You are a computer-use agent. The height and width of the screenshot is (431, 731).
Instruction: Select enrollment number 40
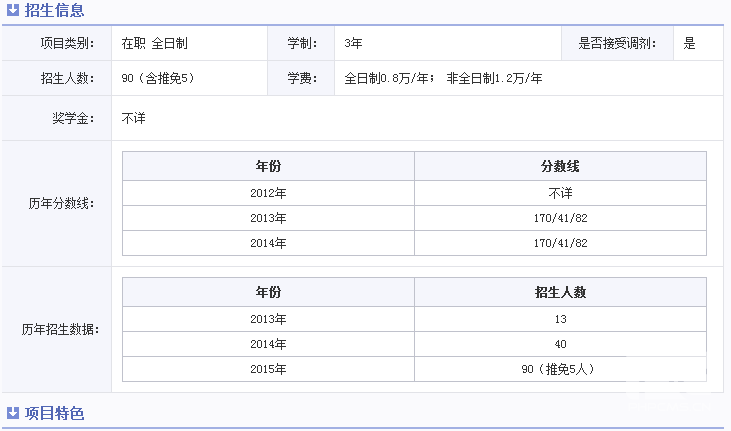560,344
